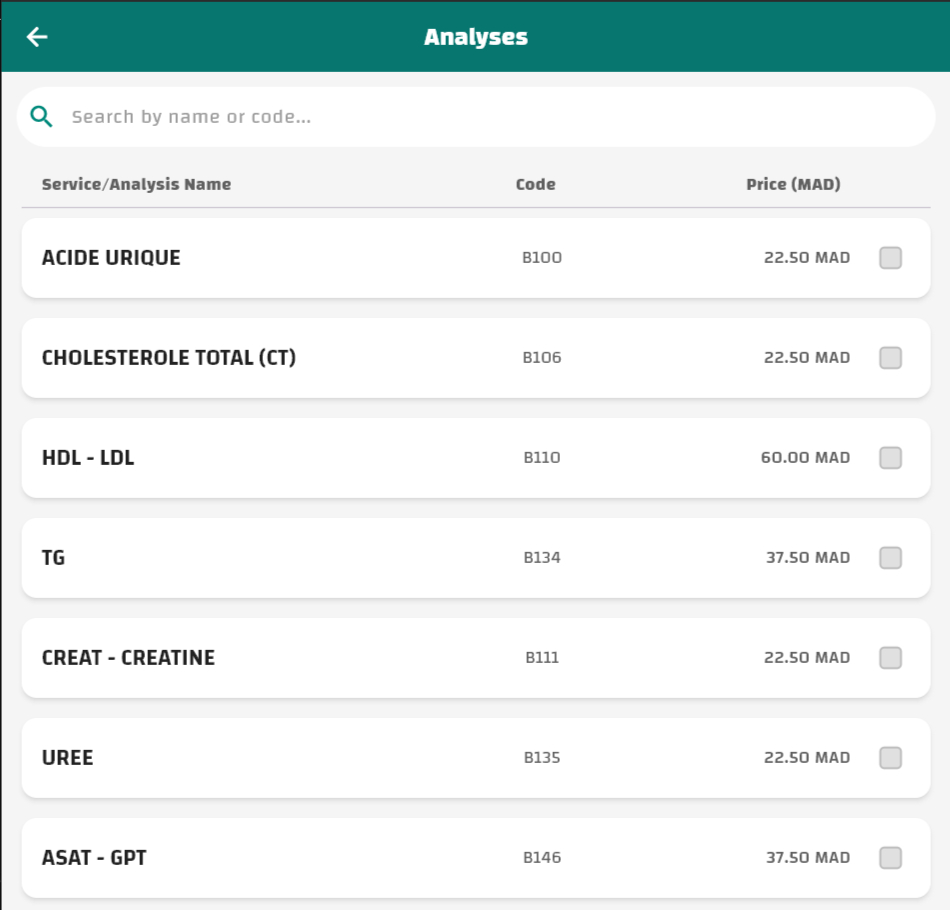Click the Code column header

tap(535, 184)
